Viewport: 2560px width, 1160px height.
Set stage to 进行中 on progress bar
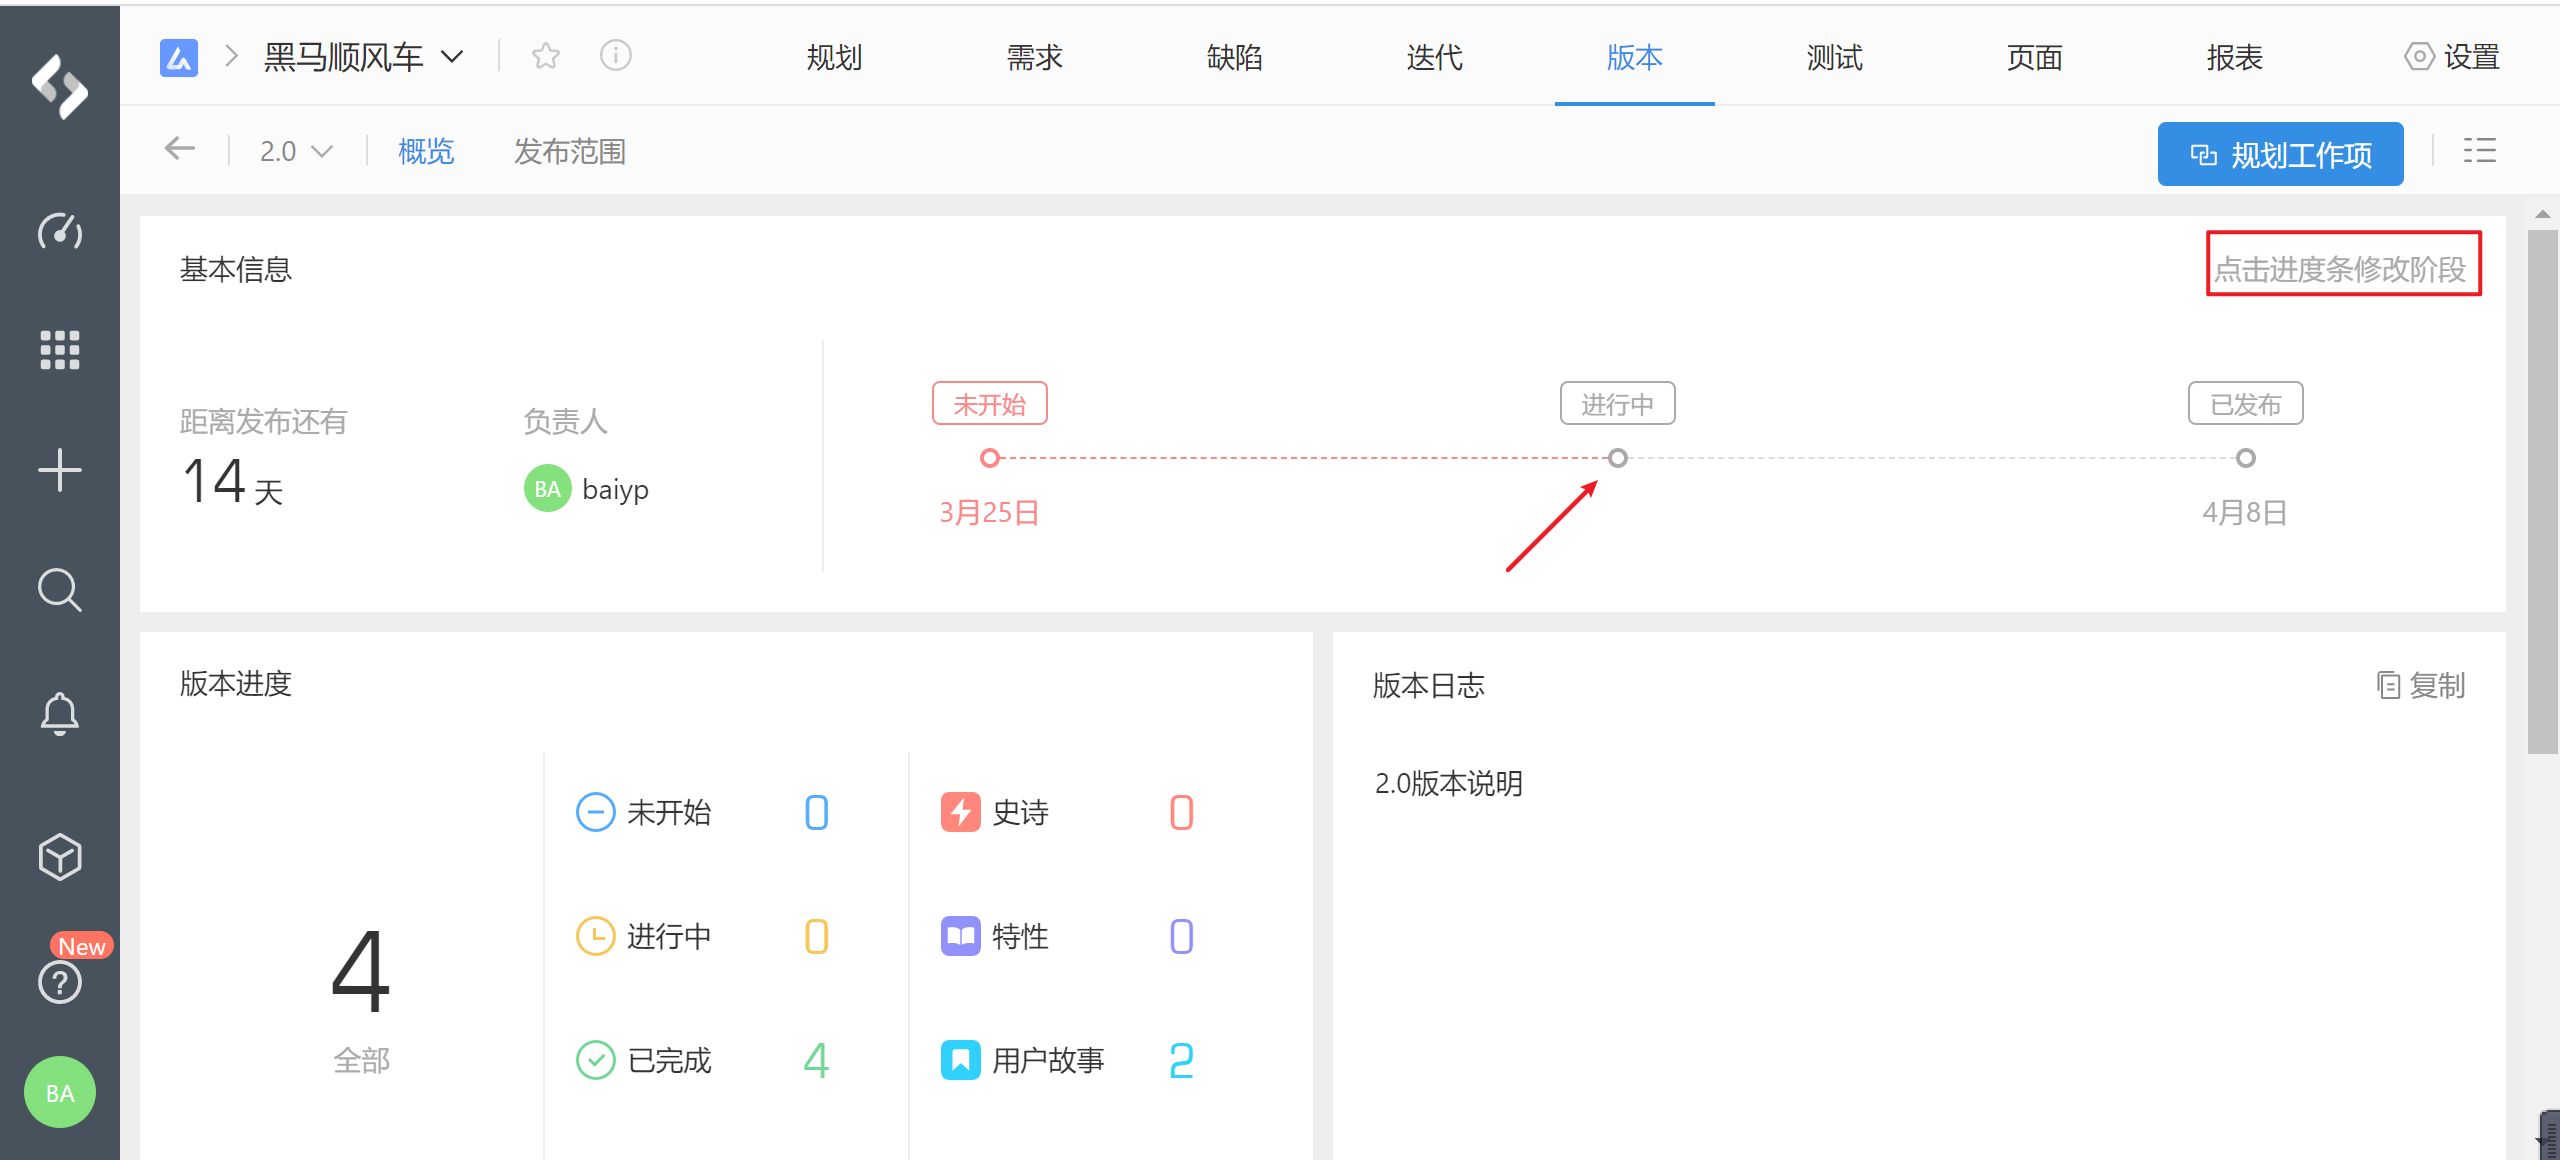pos(1617,458)
